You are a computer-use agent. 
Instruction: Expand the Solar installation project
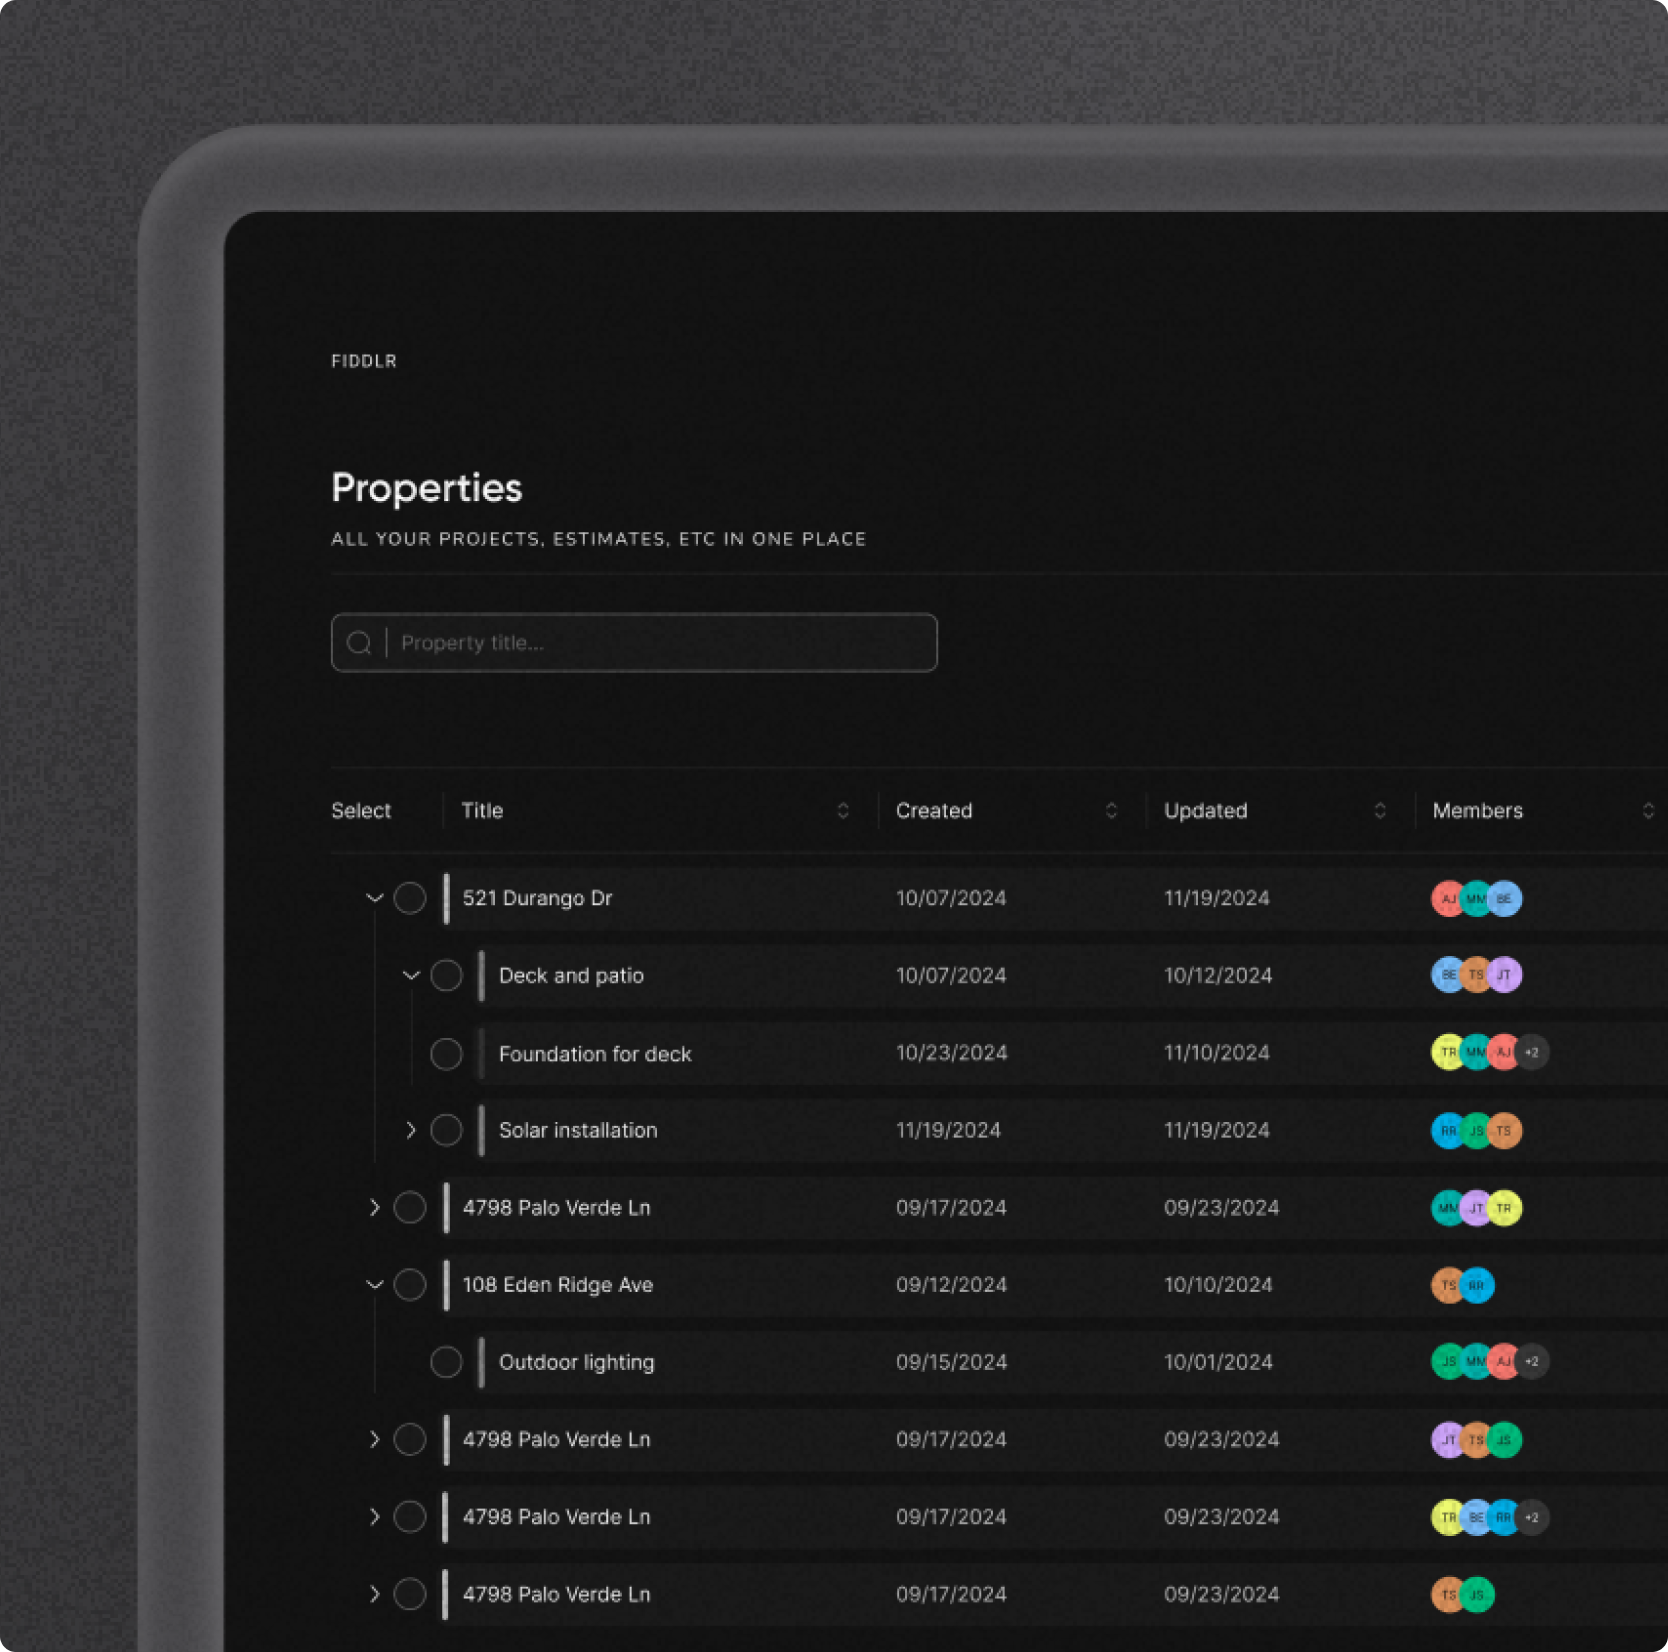pos(410,1130)
